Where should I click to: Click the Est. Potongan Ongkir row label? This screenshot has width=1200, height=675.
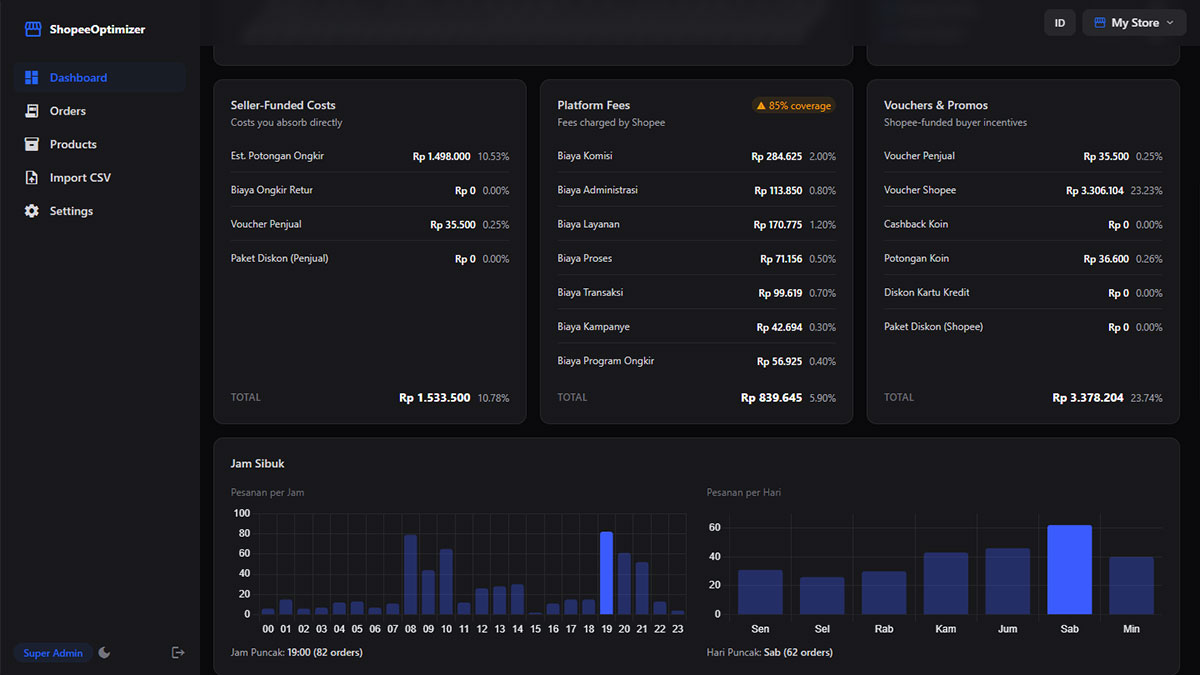click(277, 156)
